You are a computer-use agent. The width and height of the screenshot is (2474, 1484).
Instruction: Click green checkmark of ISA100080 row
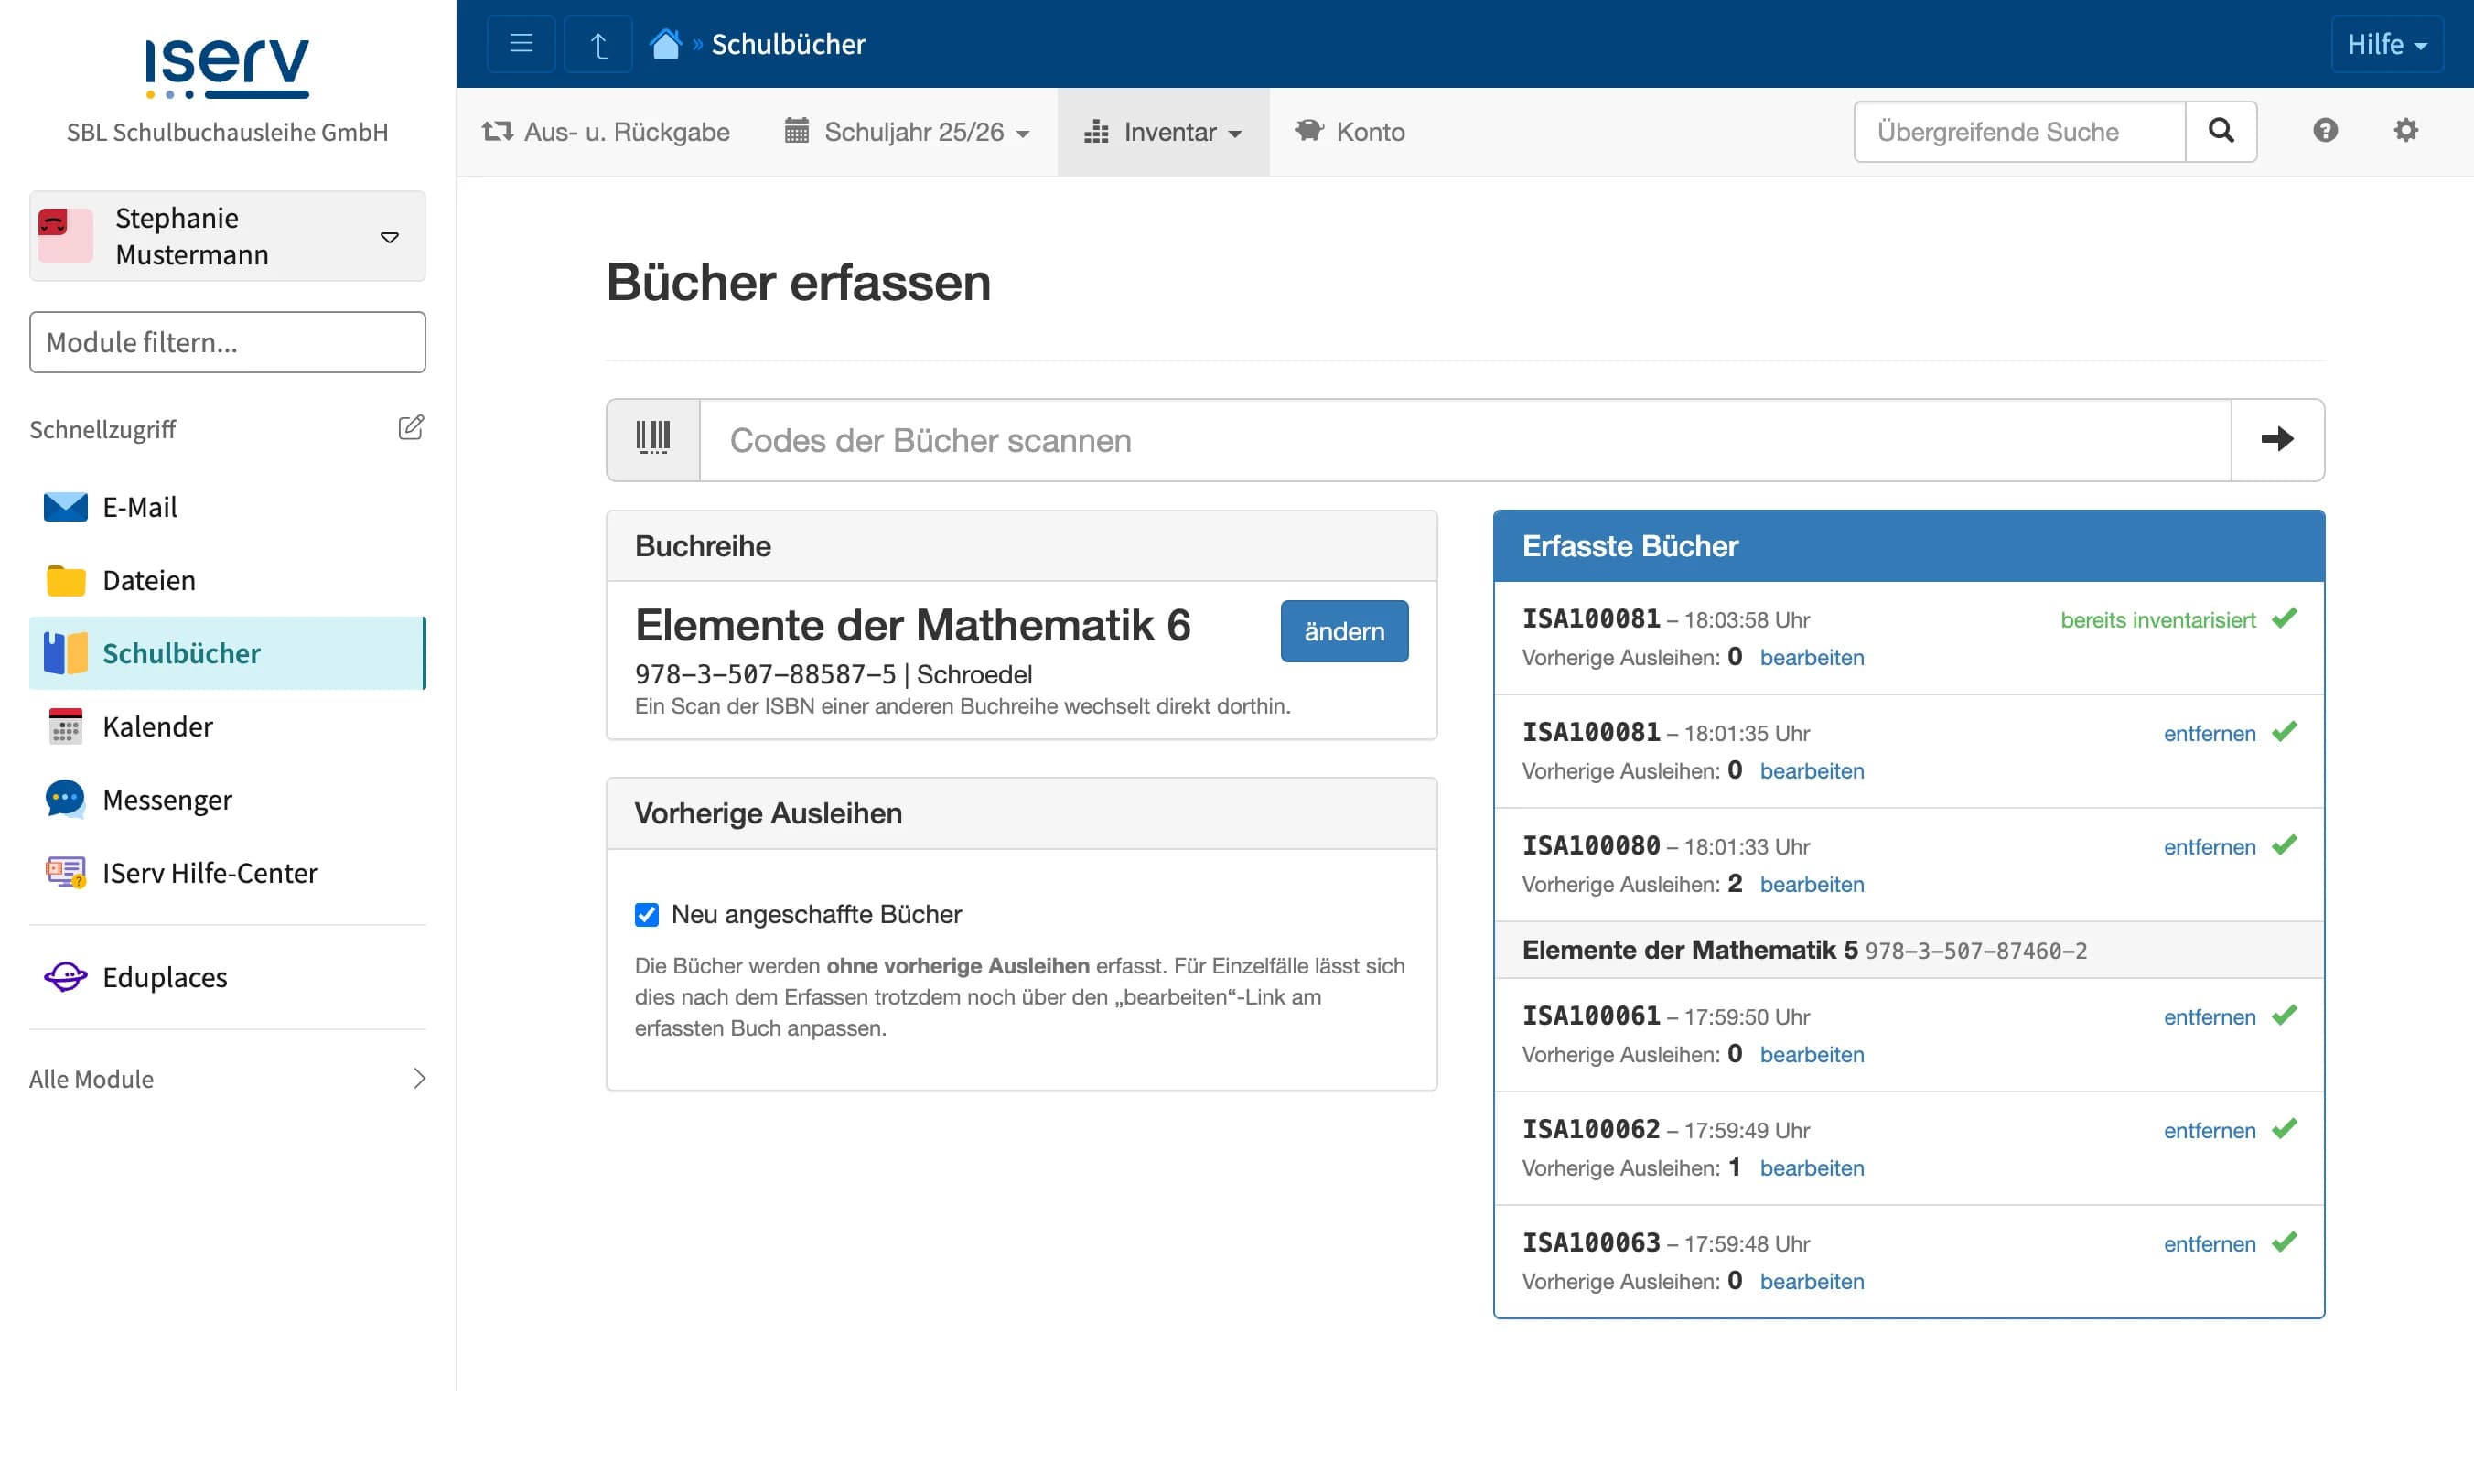pos(2284,845)
